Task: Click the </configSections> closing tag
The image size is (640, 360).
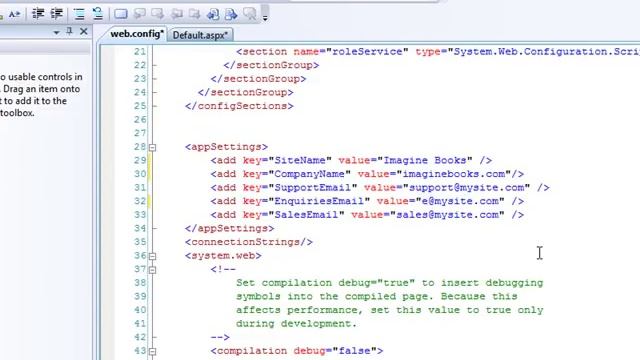Action: point(239,106)
